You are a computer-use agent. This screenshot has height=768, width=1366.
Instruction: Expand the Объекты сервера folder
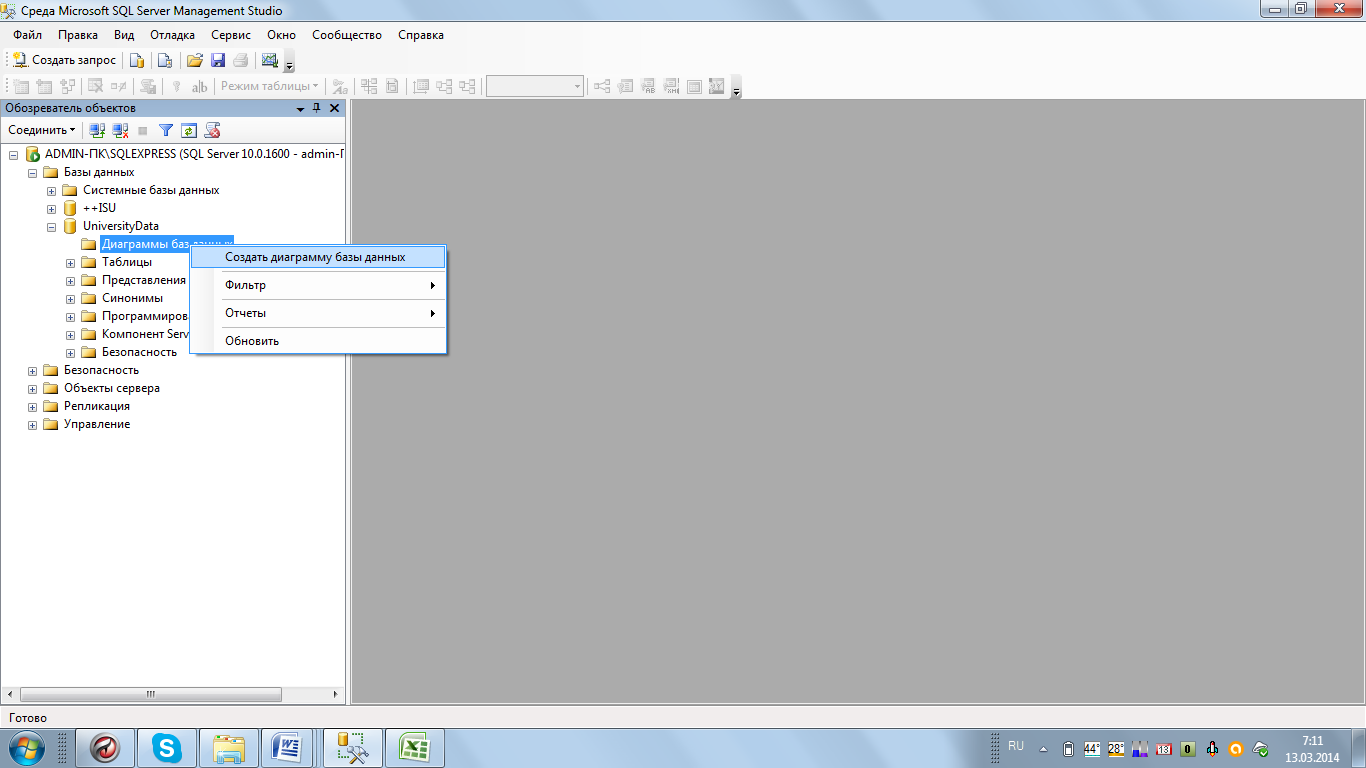pos(33,389)
